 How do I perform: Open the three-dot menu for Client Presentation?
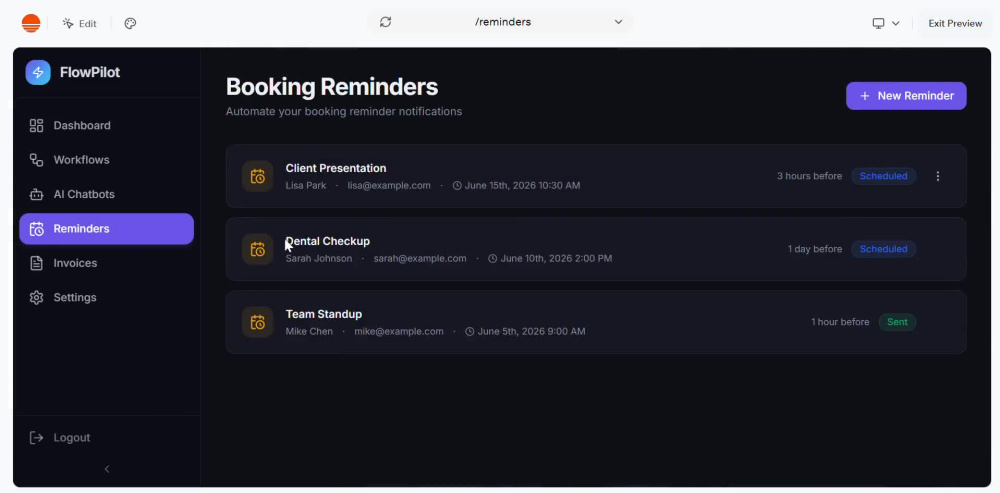tap(938, 176)
